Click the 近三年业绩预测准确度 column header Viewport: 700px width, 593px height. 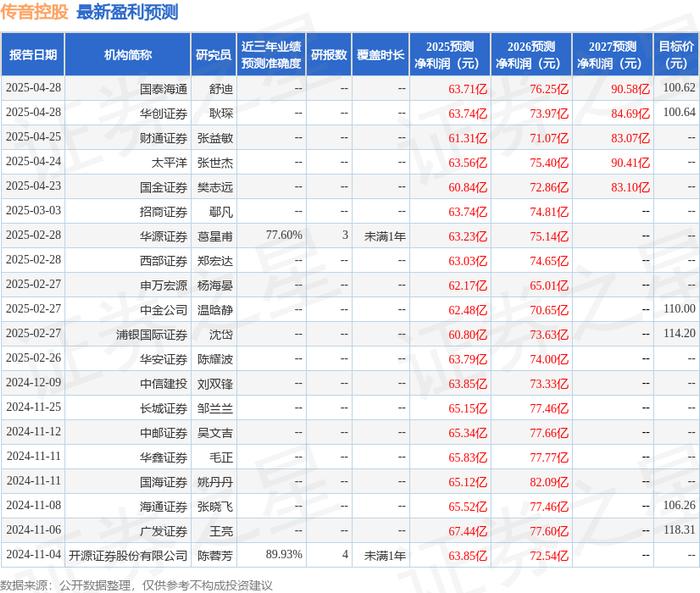coord(271,54)
